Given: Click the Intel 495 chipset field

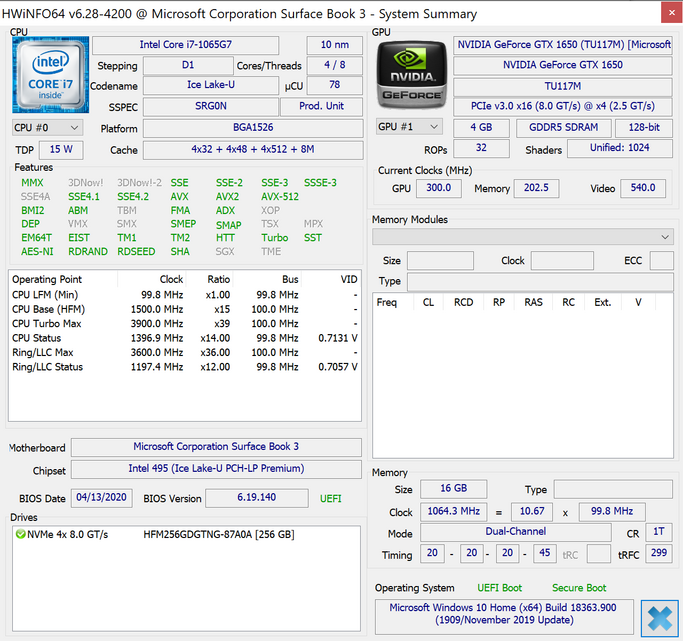Looking at the screenshot, I should tap(216, 470).
